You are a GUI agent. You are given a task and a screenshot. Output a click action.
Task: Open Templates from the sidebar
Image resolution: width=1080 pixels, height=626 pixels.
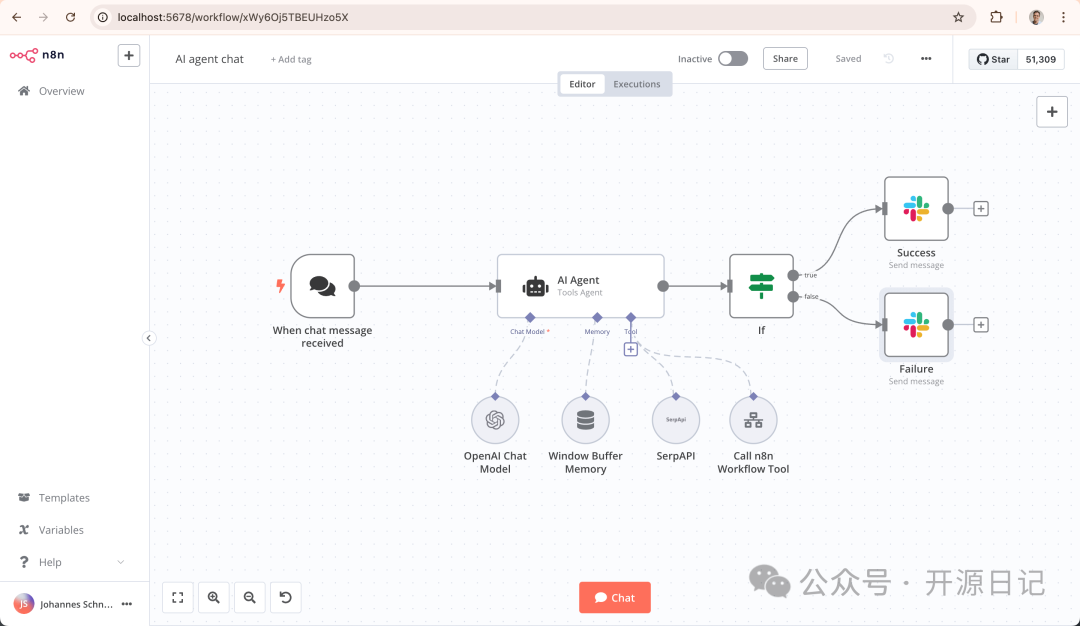point(64,498)
